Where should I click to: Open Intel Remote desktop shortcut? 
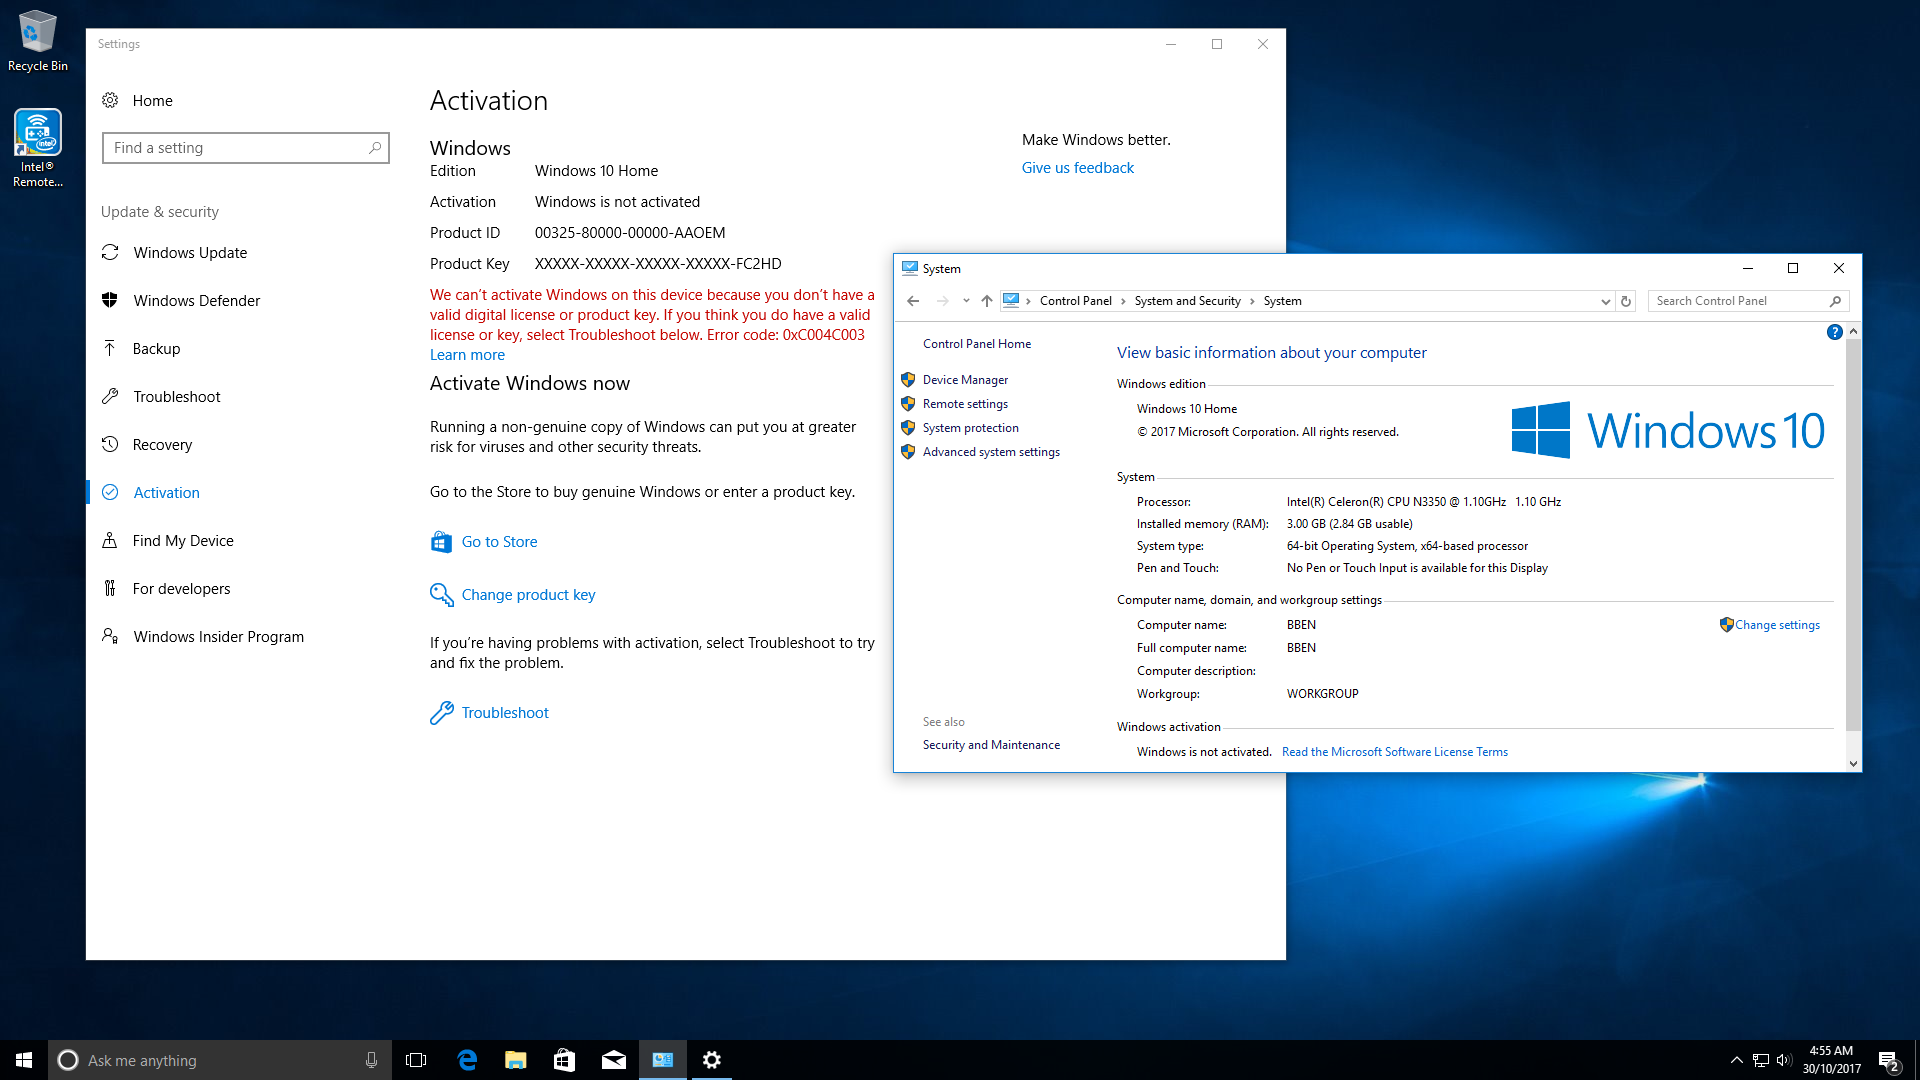(x=38, y=148)
